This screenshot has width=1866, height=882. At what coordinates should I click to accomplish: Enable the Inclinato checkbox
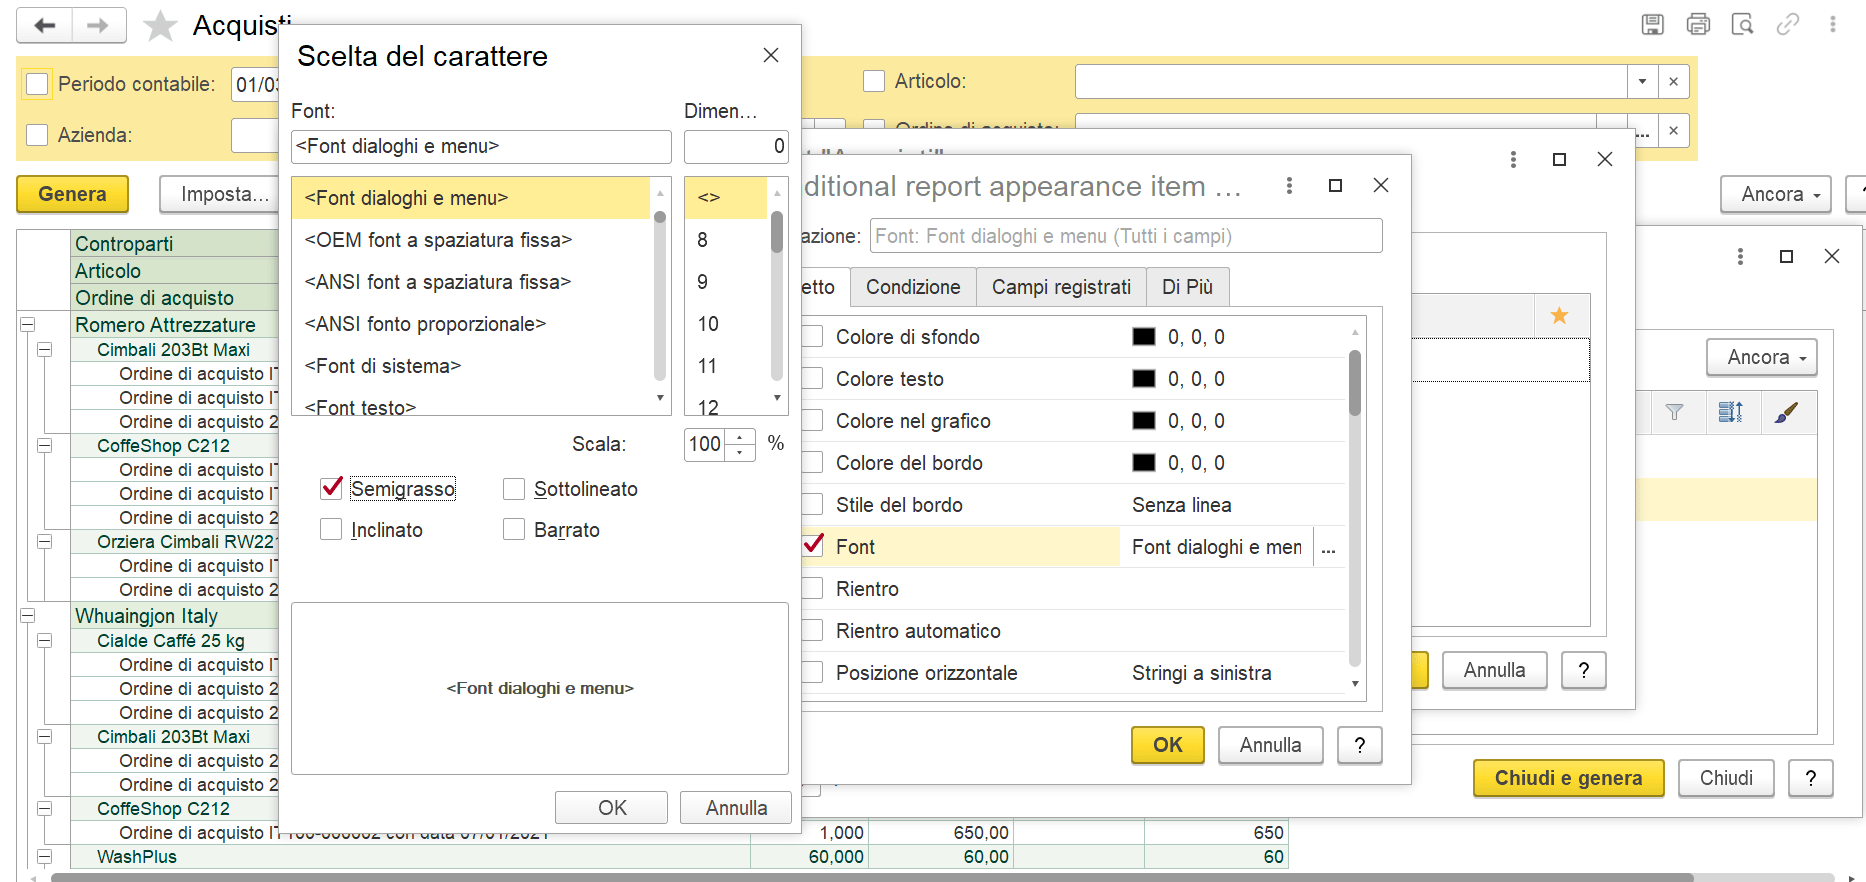[x=331, y=529]
